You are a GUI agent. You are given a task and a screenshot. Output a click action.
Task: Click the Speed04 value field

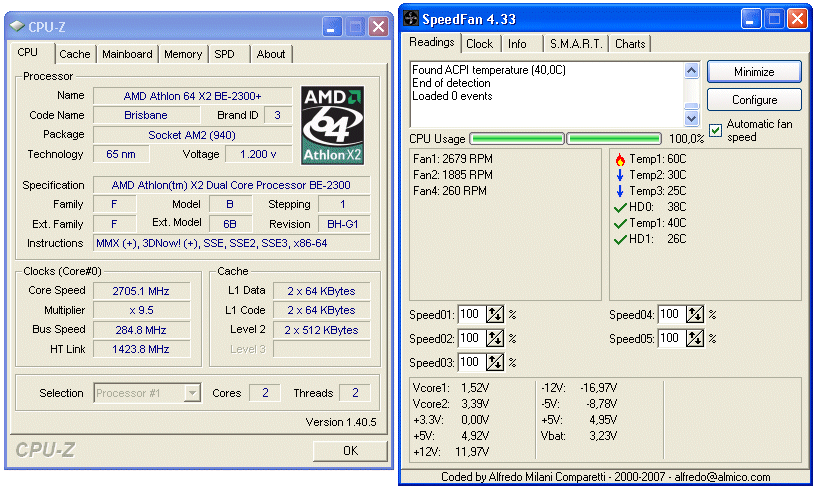(x=672, y=314)
